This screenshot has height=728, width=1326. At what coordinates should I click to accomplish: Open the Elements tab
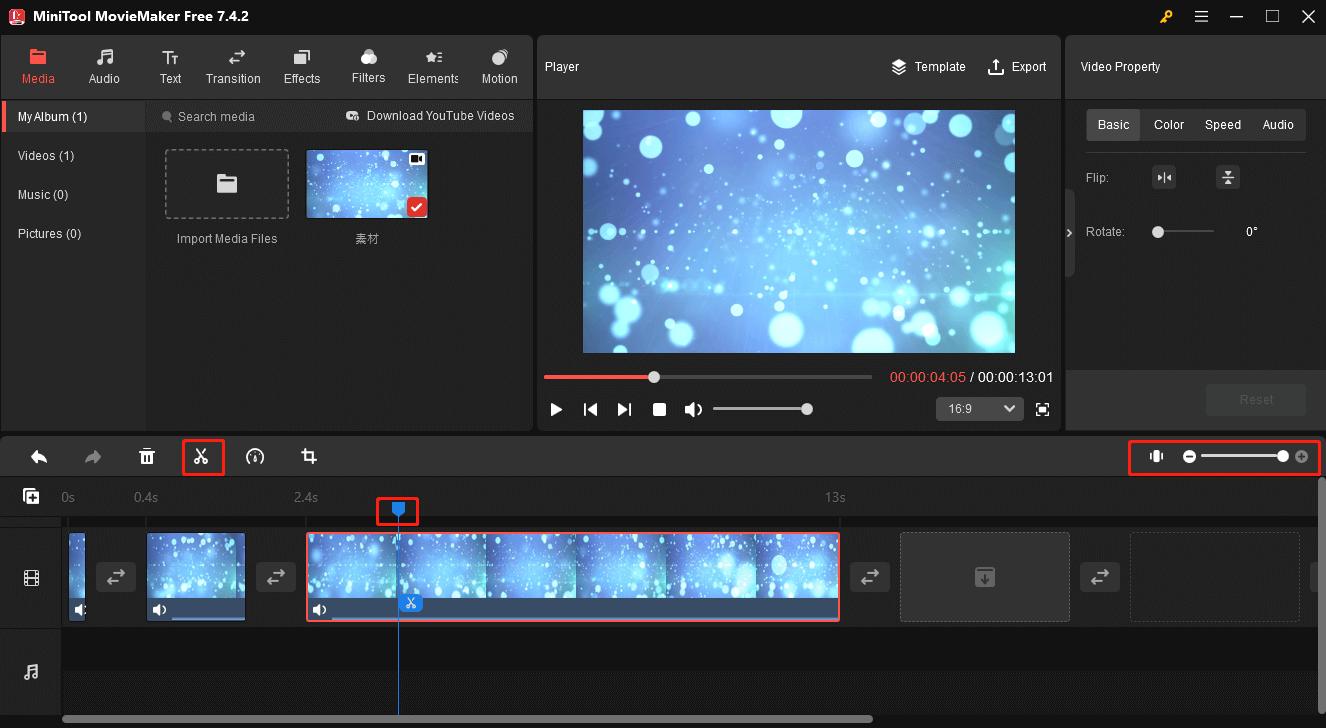tap(433, 67)
